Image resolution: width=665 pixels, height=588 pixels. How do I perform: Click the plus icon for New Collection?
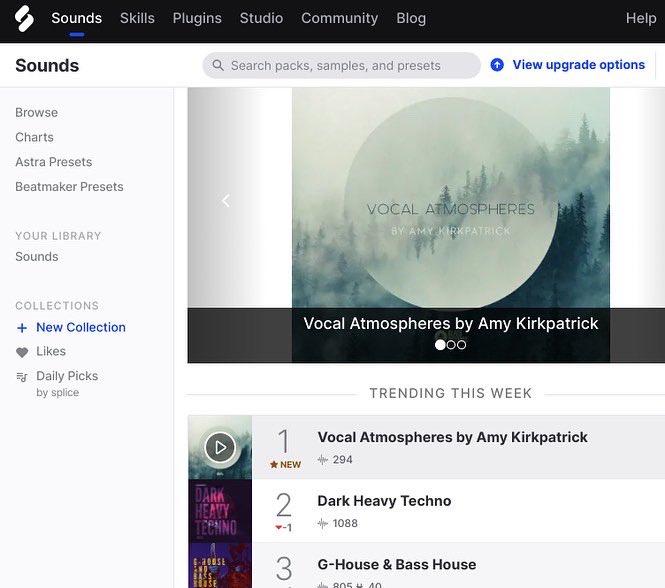[x=22, y=328]
